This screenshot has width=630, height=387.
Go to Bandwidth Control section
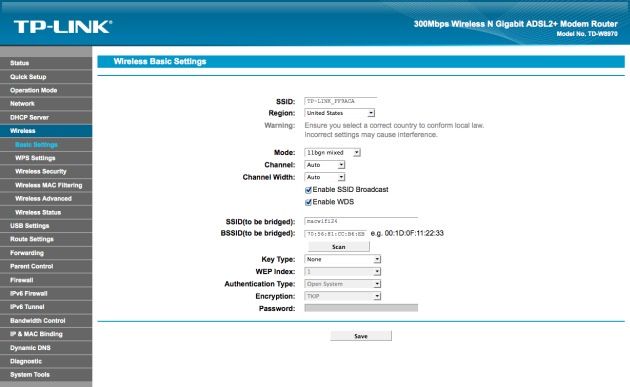point(46,321)
